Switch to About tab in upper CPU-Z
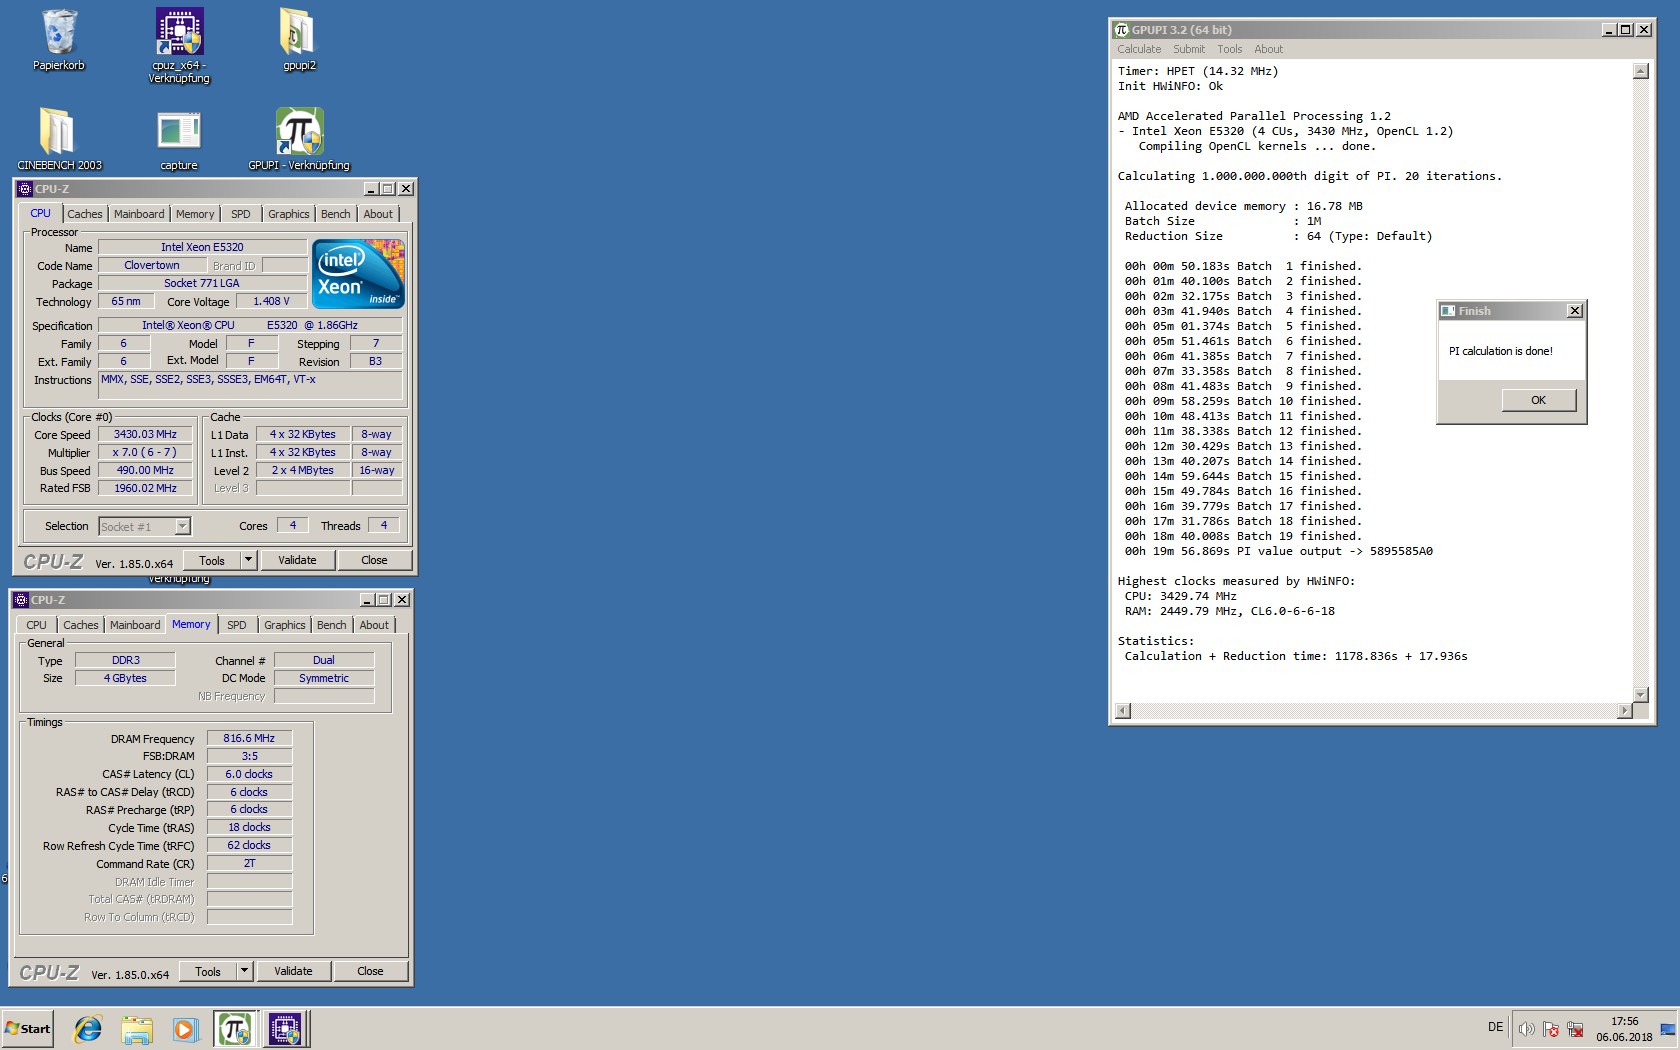The image size is (1680, 1050). pos(378,214)
